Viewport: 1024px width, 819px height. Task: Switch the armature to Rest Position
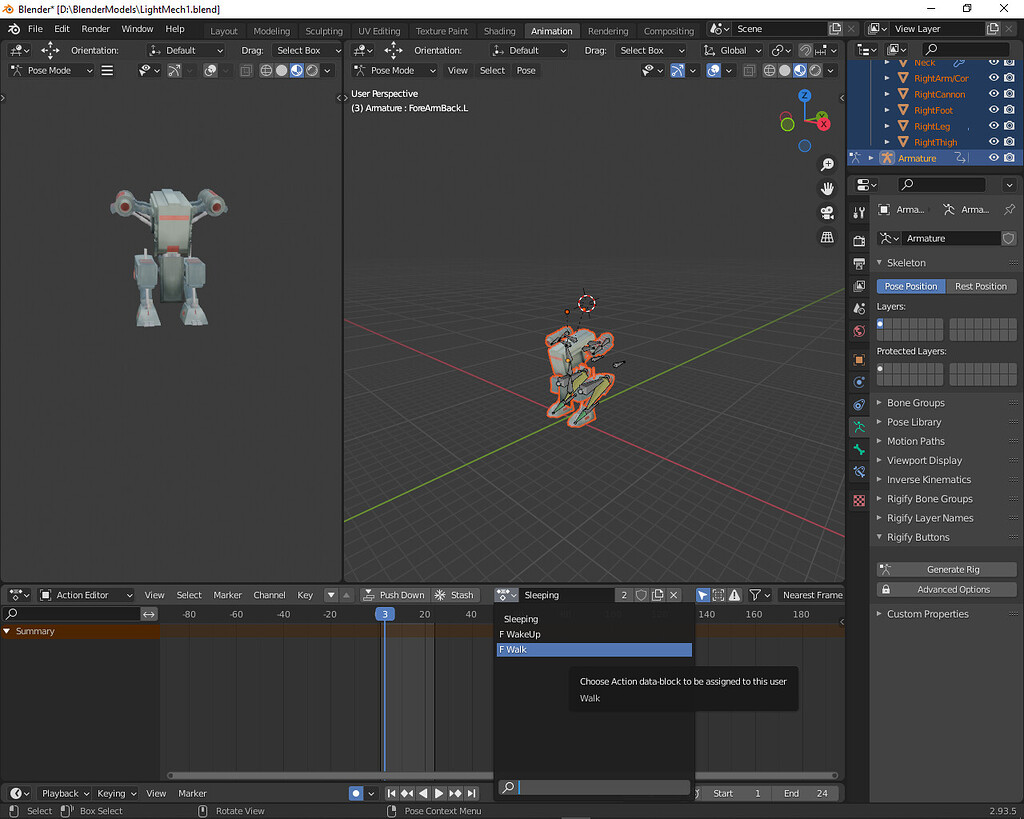pos(980,286)
